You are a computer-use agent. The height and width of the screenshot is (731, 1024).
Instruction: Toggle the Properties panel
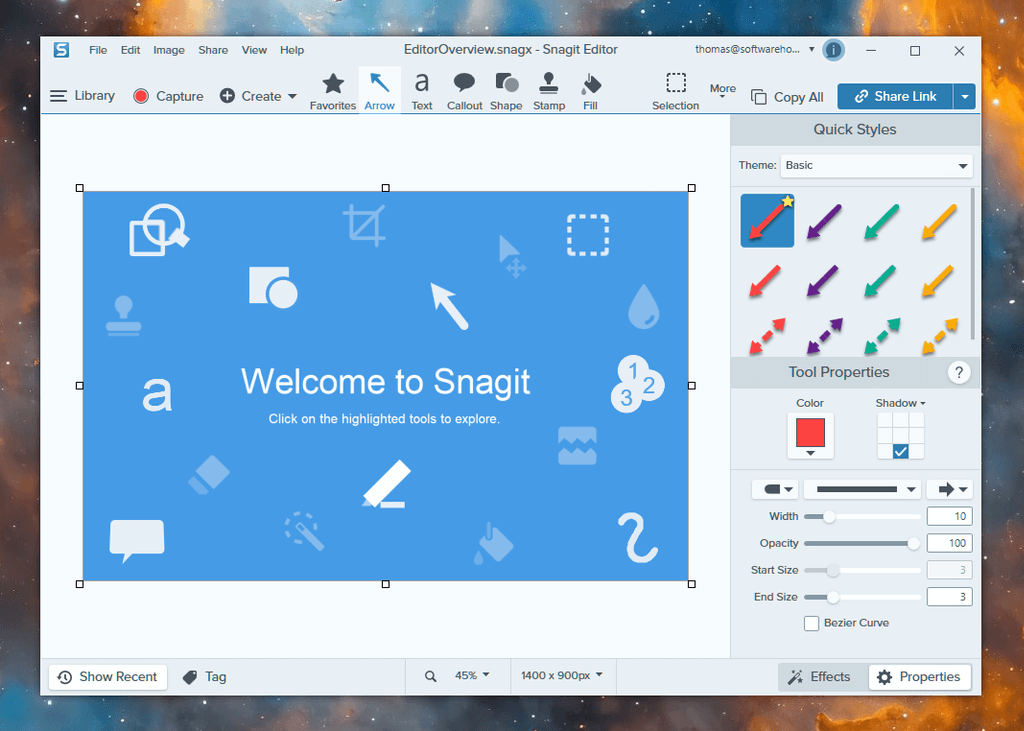920,677
